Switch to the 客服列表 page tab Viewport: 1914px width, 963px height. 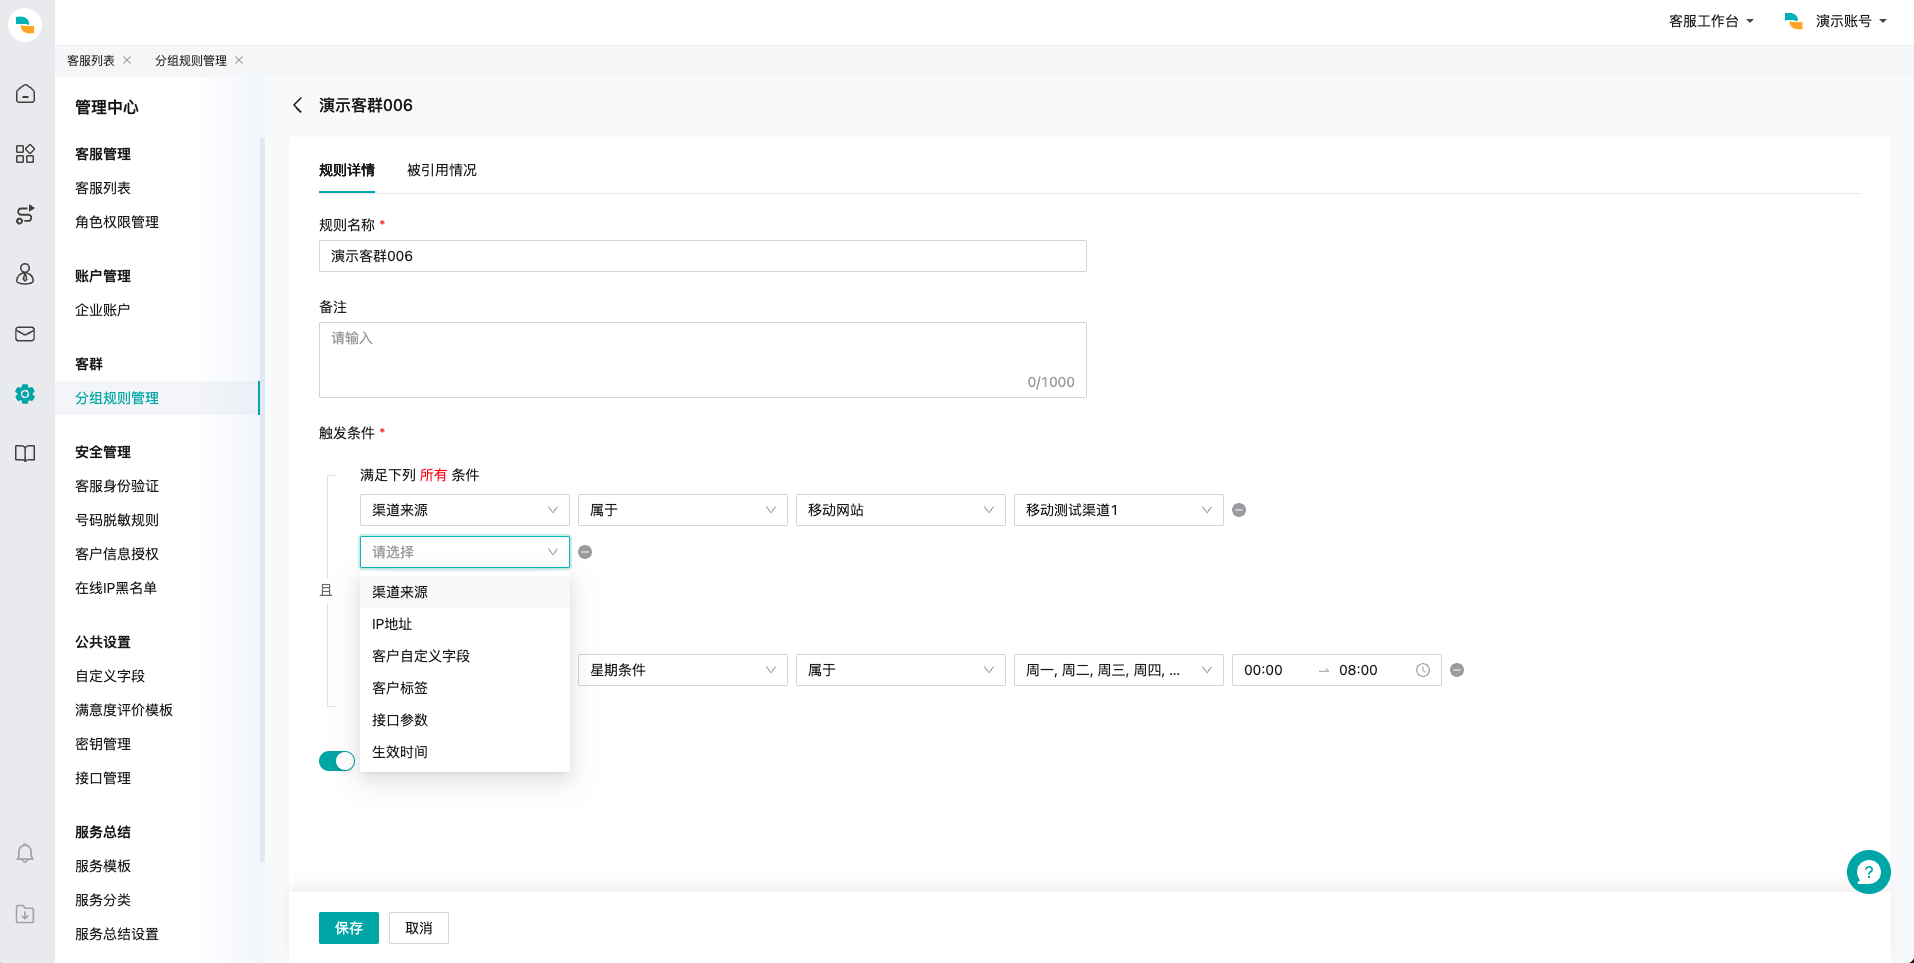coord(91,60)
